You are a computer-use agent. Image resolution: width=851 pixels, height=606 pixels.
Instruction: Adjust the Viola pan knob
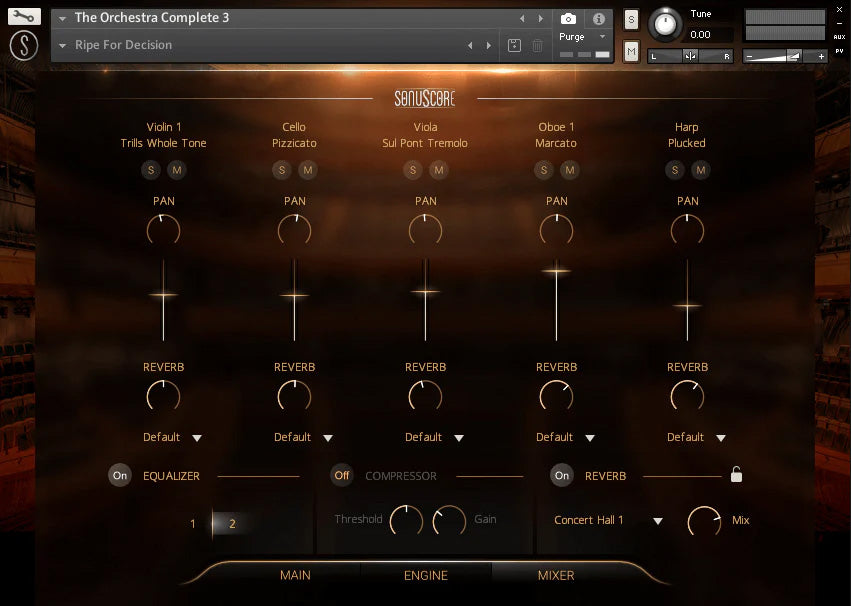tap(426, 230)
